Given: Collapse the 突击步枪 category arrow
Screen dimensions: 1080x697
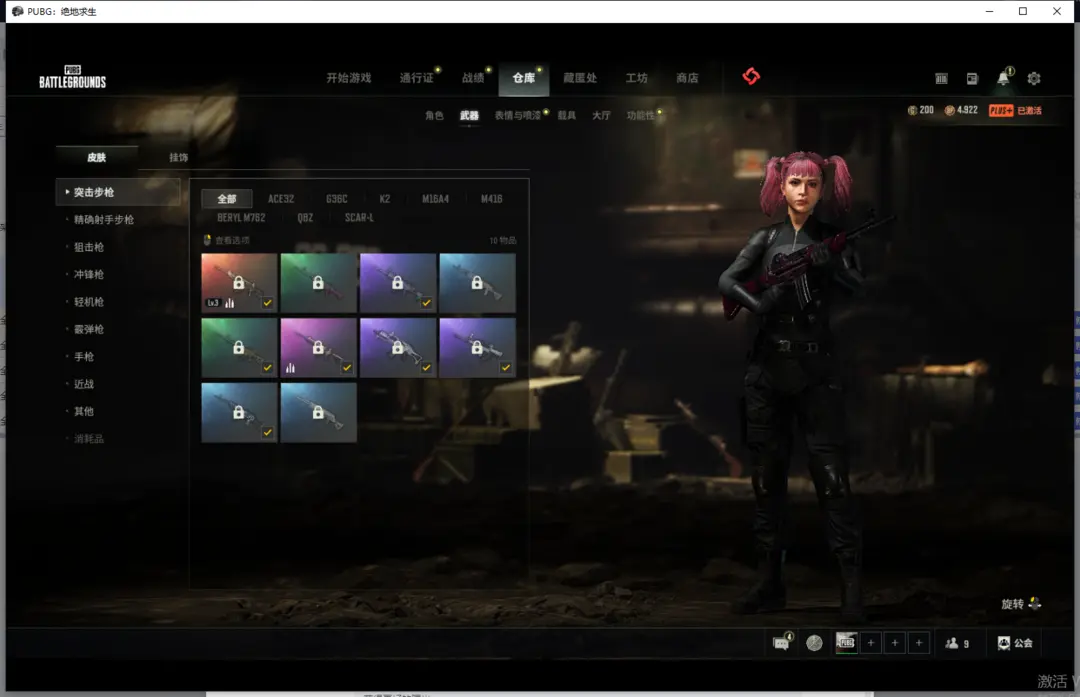Looking at the screenshot, I should (x=67, y=192).
